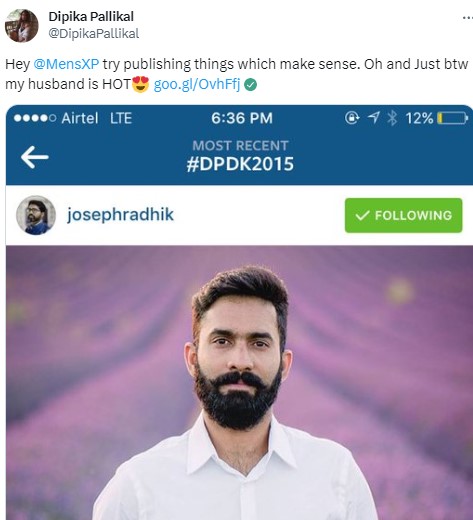Open the @DipikaPallikal handle link

[94, 34]
